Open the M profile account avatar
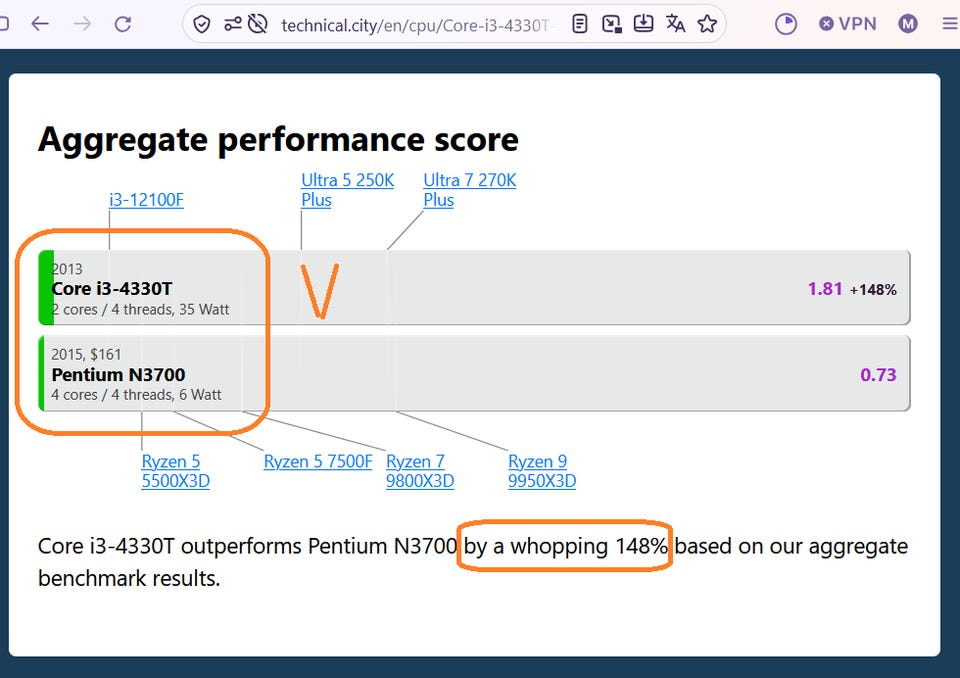960x678 pixels. [x=907, y=24]
